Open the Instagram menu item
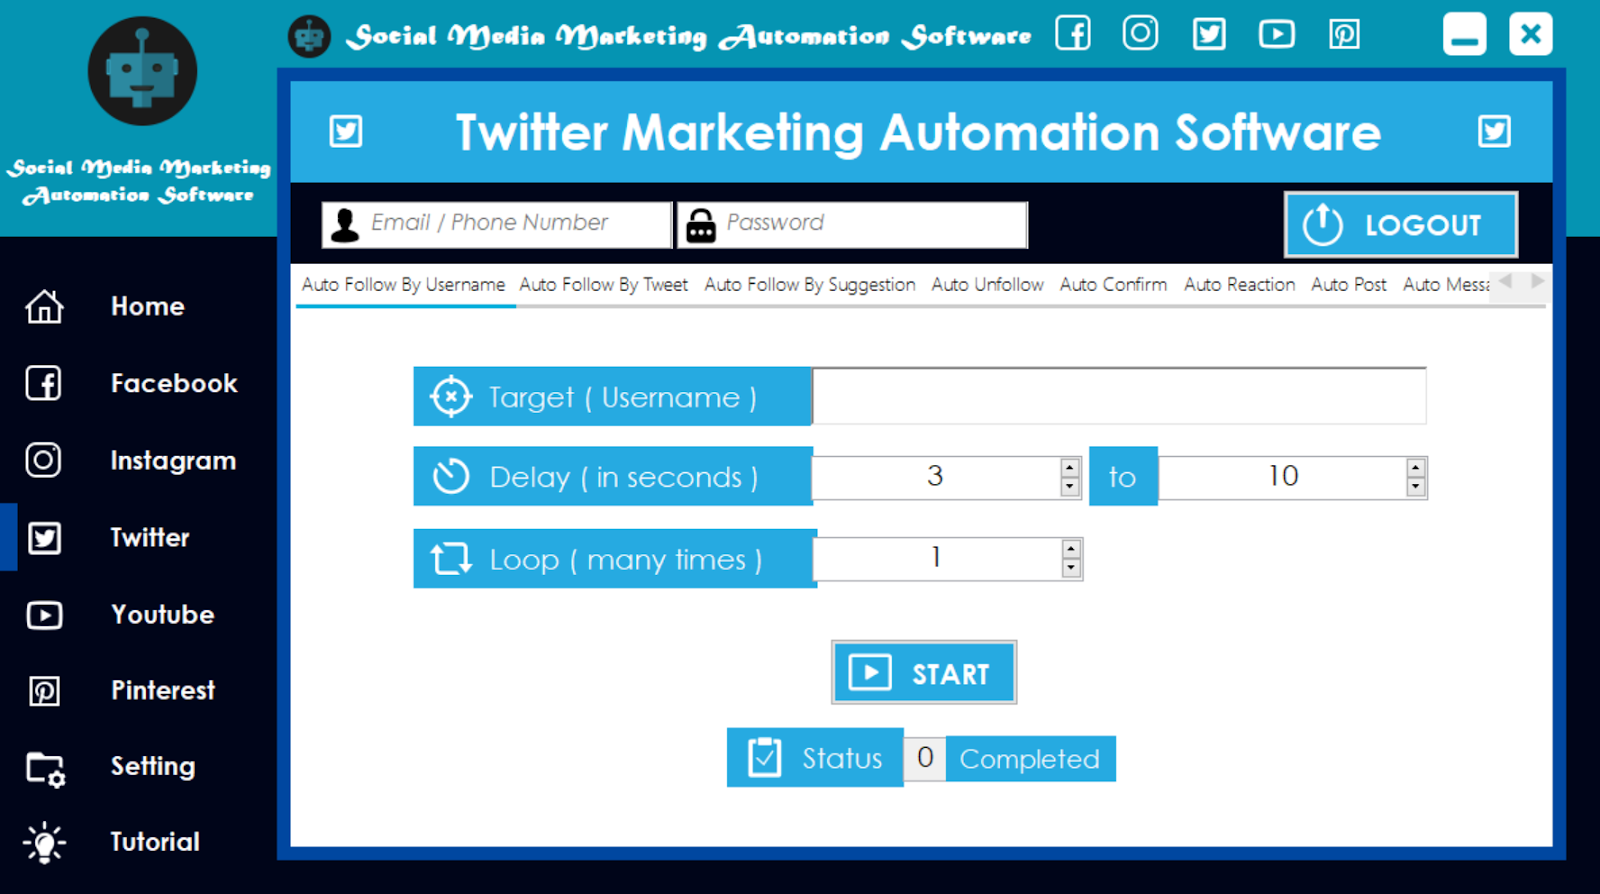 click(x=173, y=460)
